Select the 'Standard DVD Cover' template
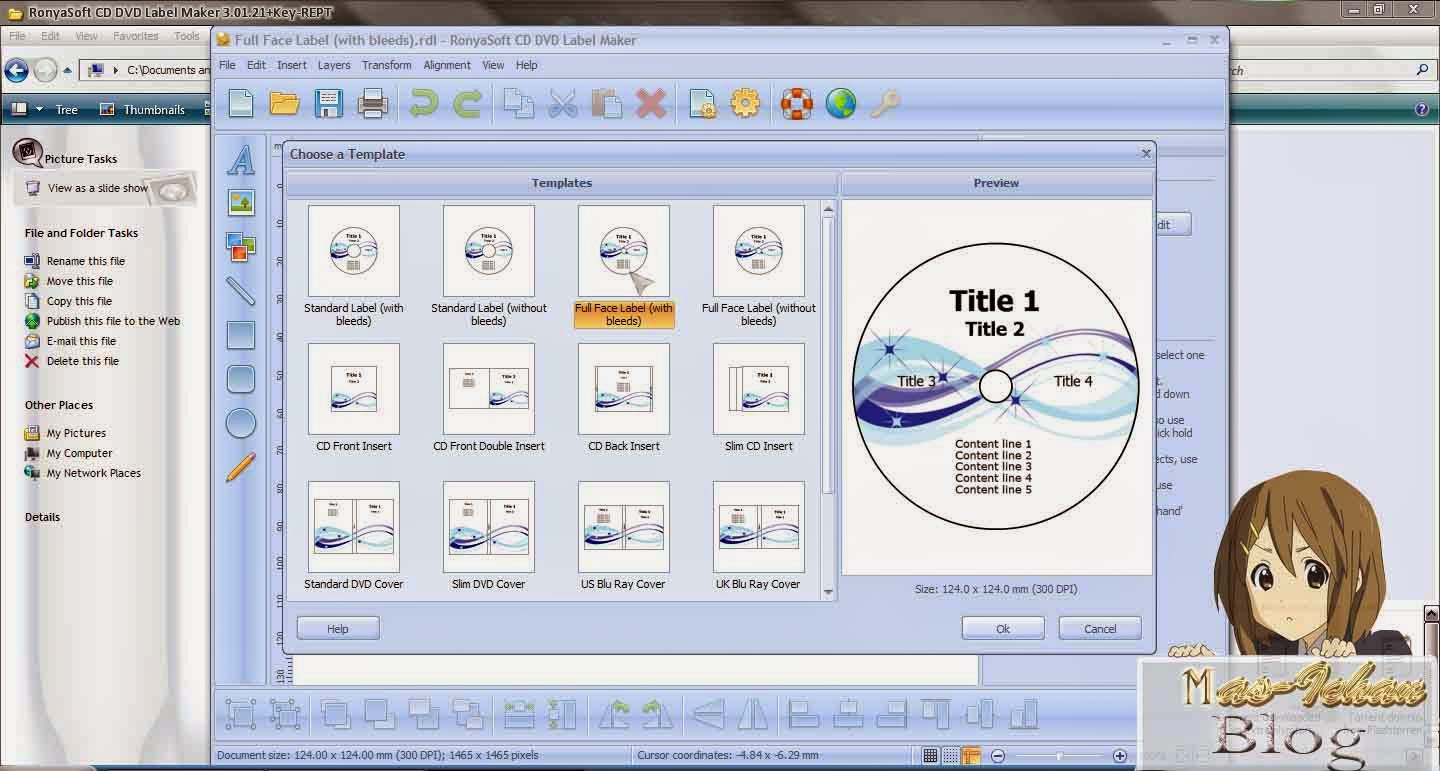Screen dimensions: 1440x771 click(354, 536)
